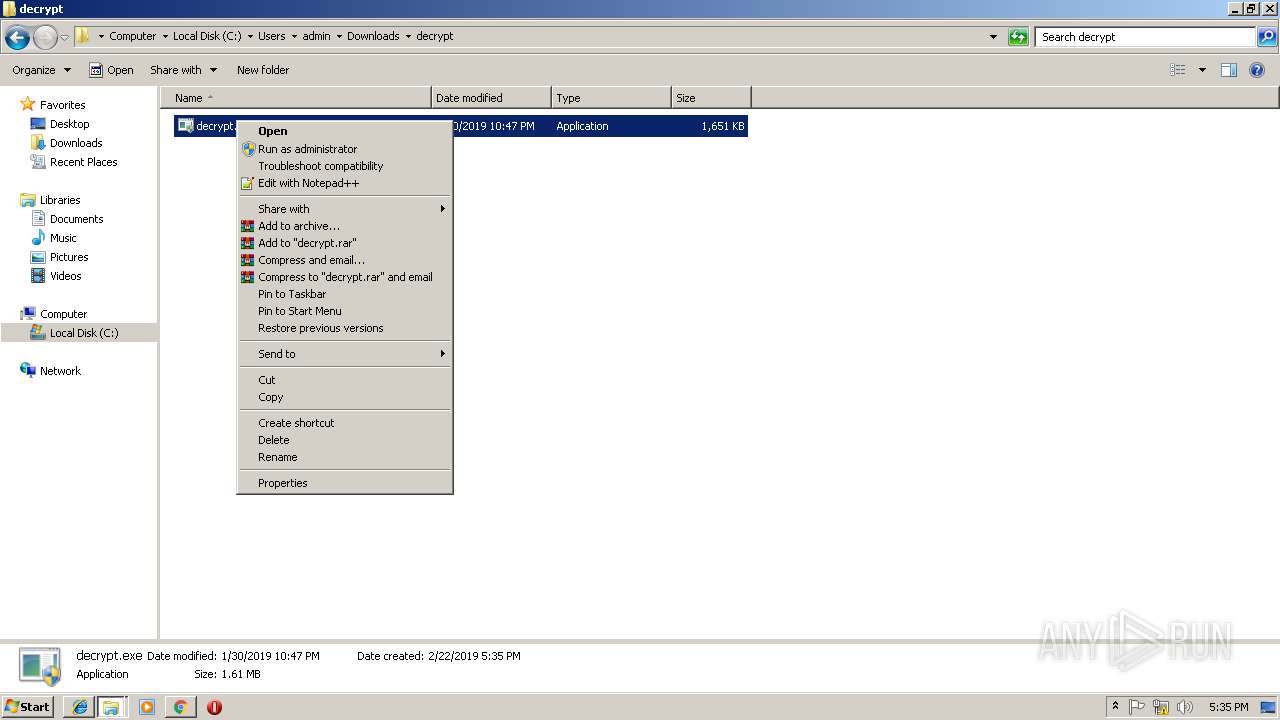Choose Copy in the context menu
Viewport: 1280px width, 720px height.
tap(344, 397)
